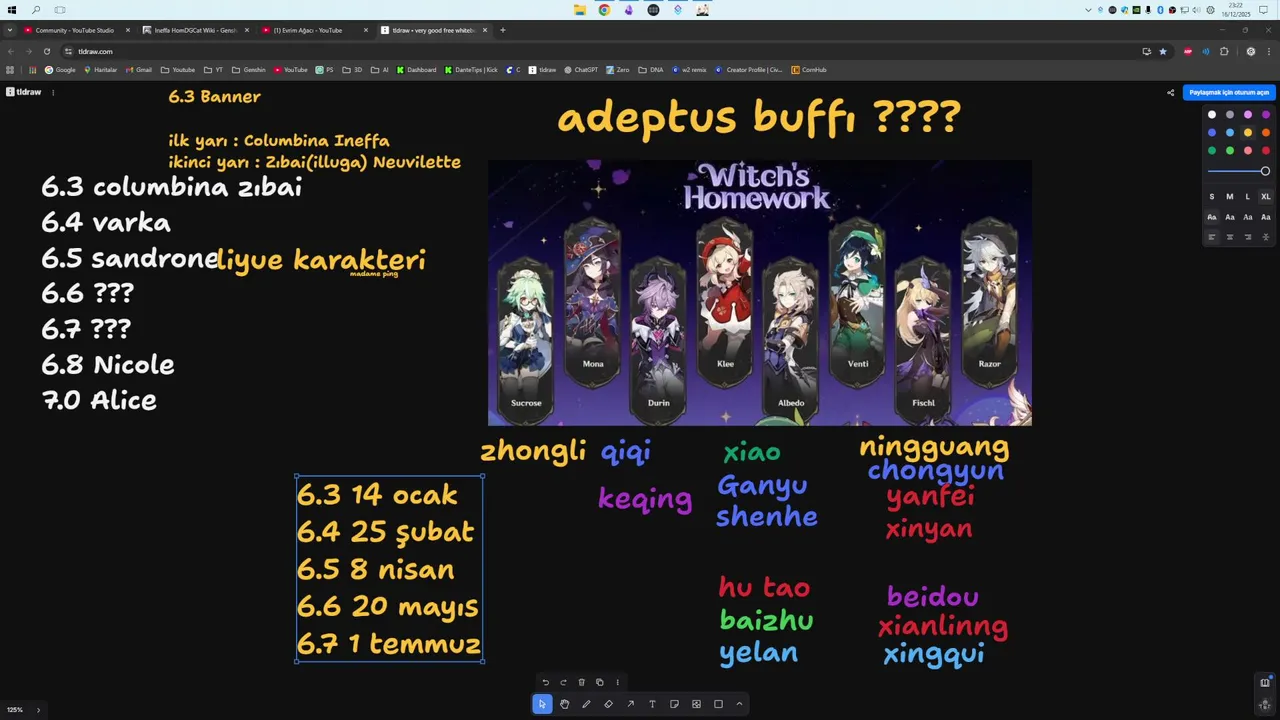
Task: Switch to Ineffa HomDGCat Wiki tab
Action: click(x=194, y=30)
